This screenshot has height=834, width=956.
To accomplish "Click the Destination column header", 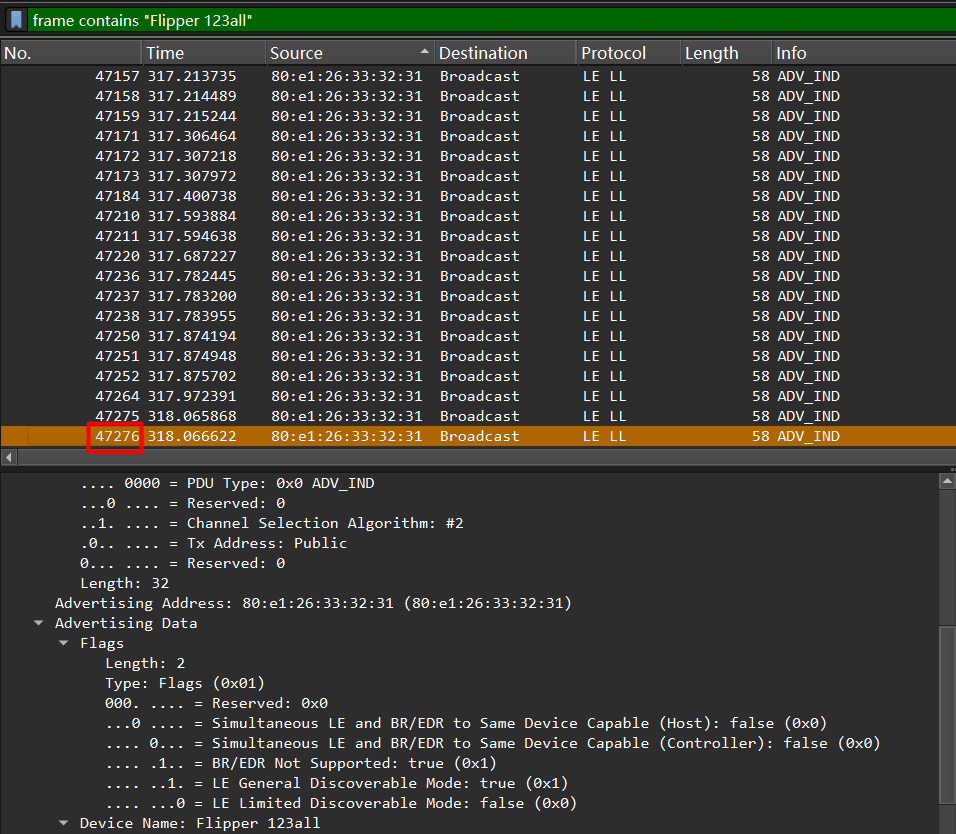I will pyautogui.click(x=505, y=53).
